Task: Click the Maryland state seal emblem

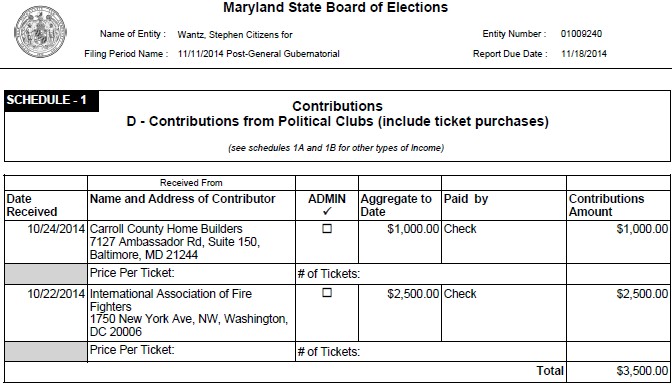Action: point(40,32)
